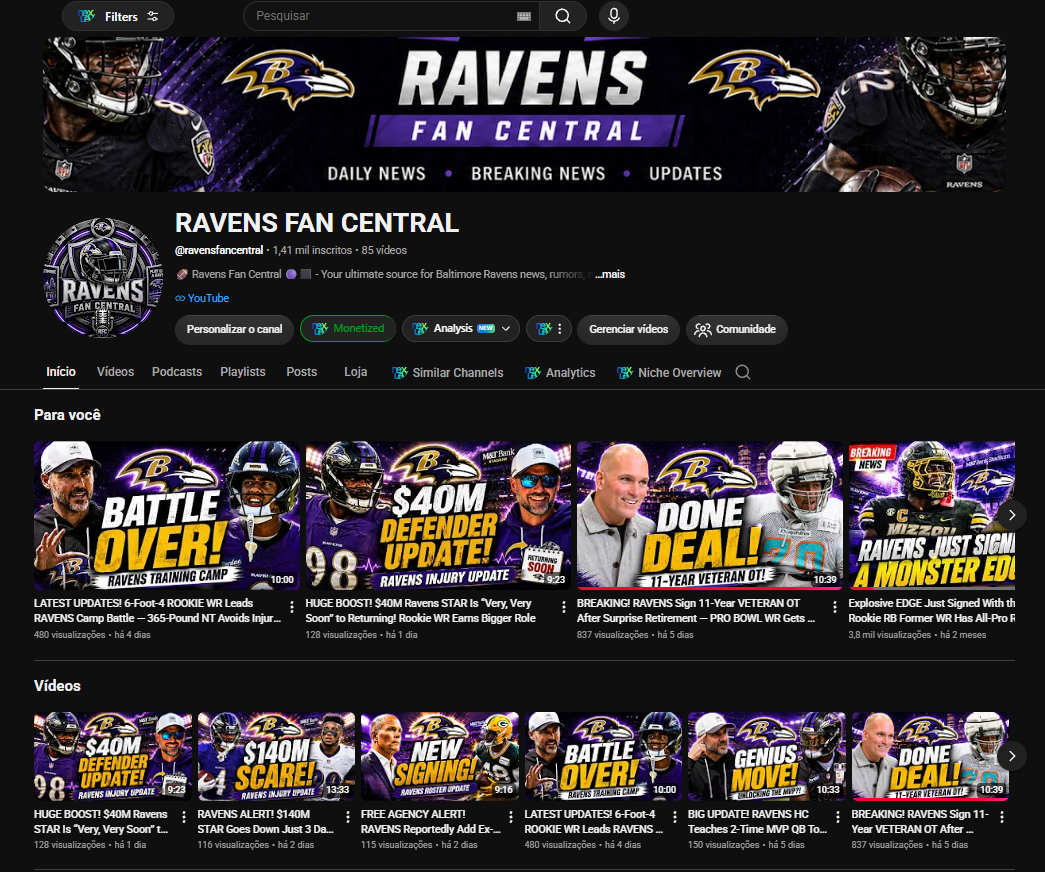Click the Ravens Fan Central channel avatar
1045x872 pixels.
click(x=103, y=277)
